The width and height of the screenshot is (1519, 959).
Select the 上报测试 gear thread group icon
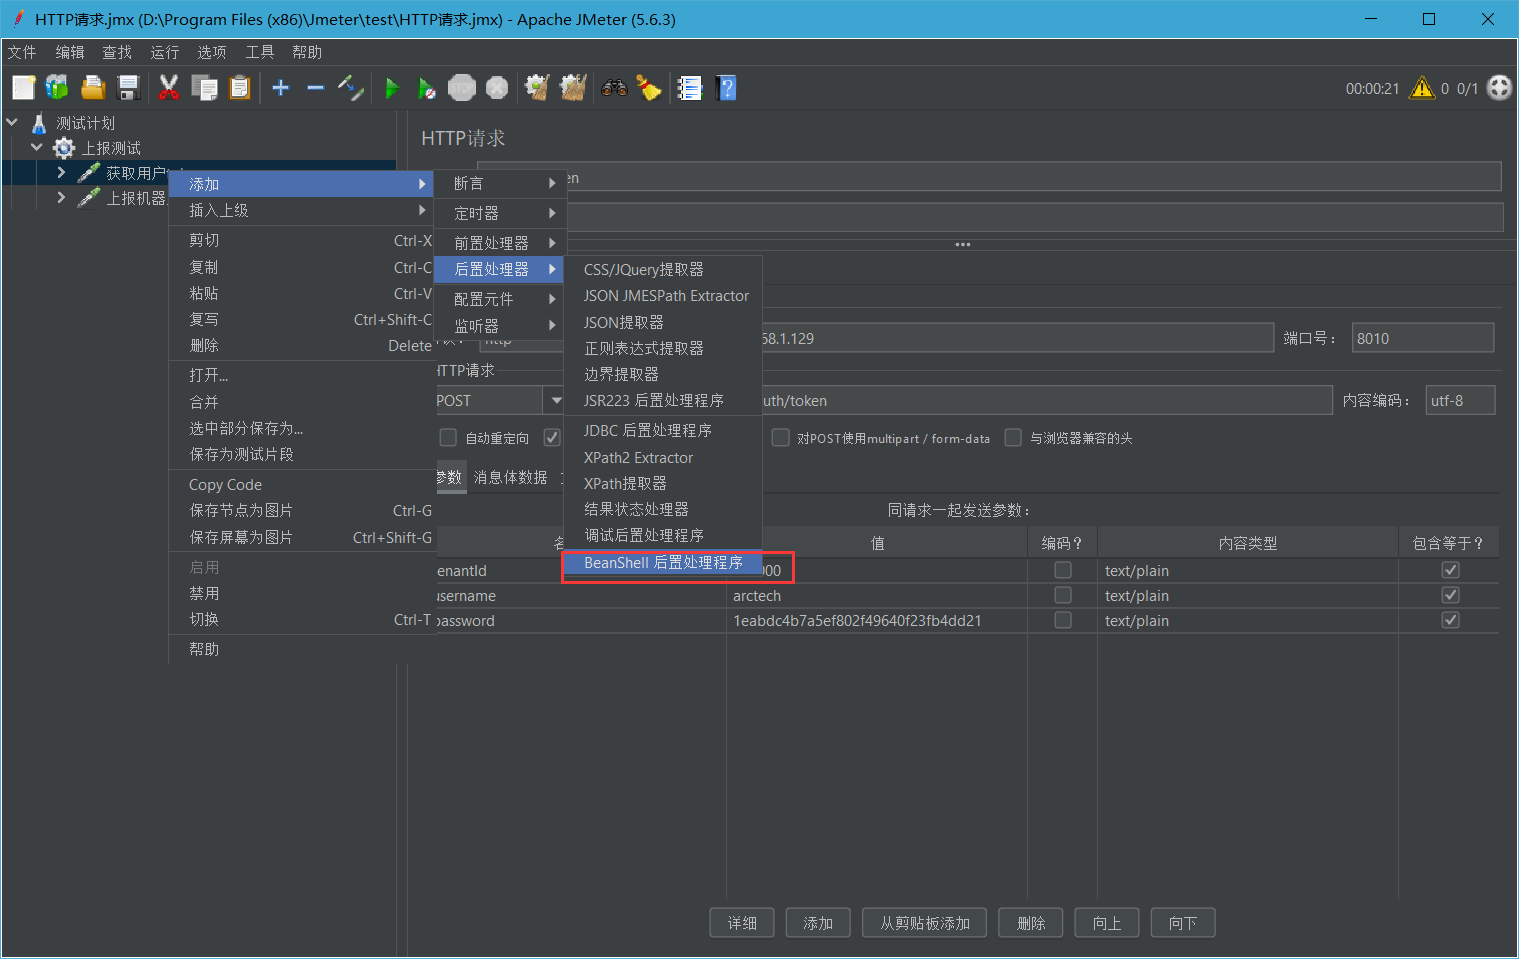64,148
